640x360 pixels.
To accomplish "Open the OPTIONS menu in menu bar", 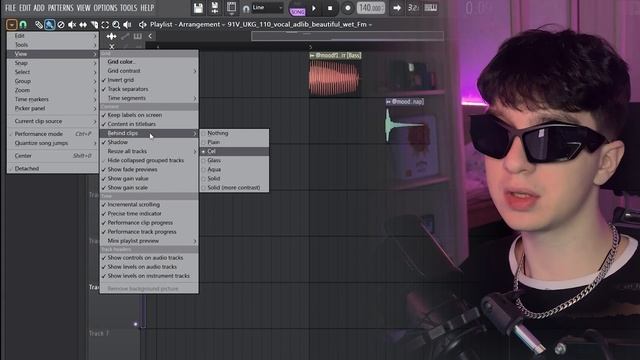I will pos(105,8).
